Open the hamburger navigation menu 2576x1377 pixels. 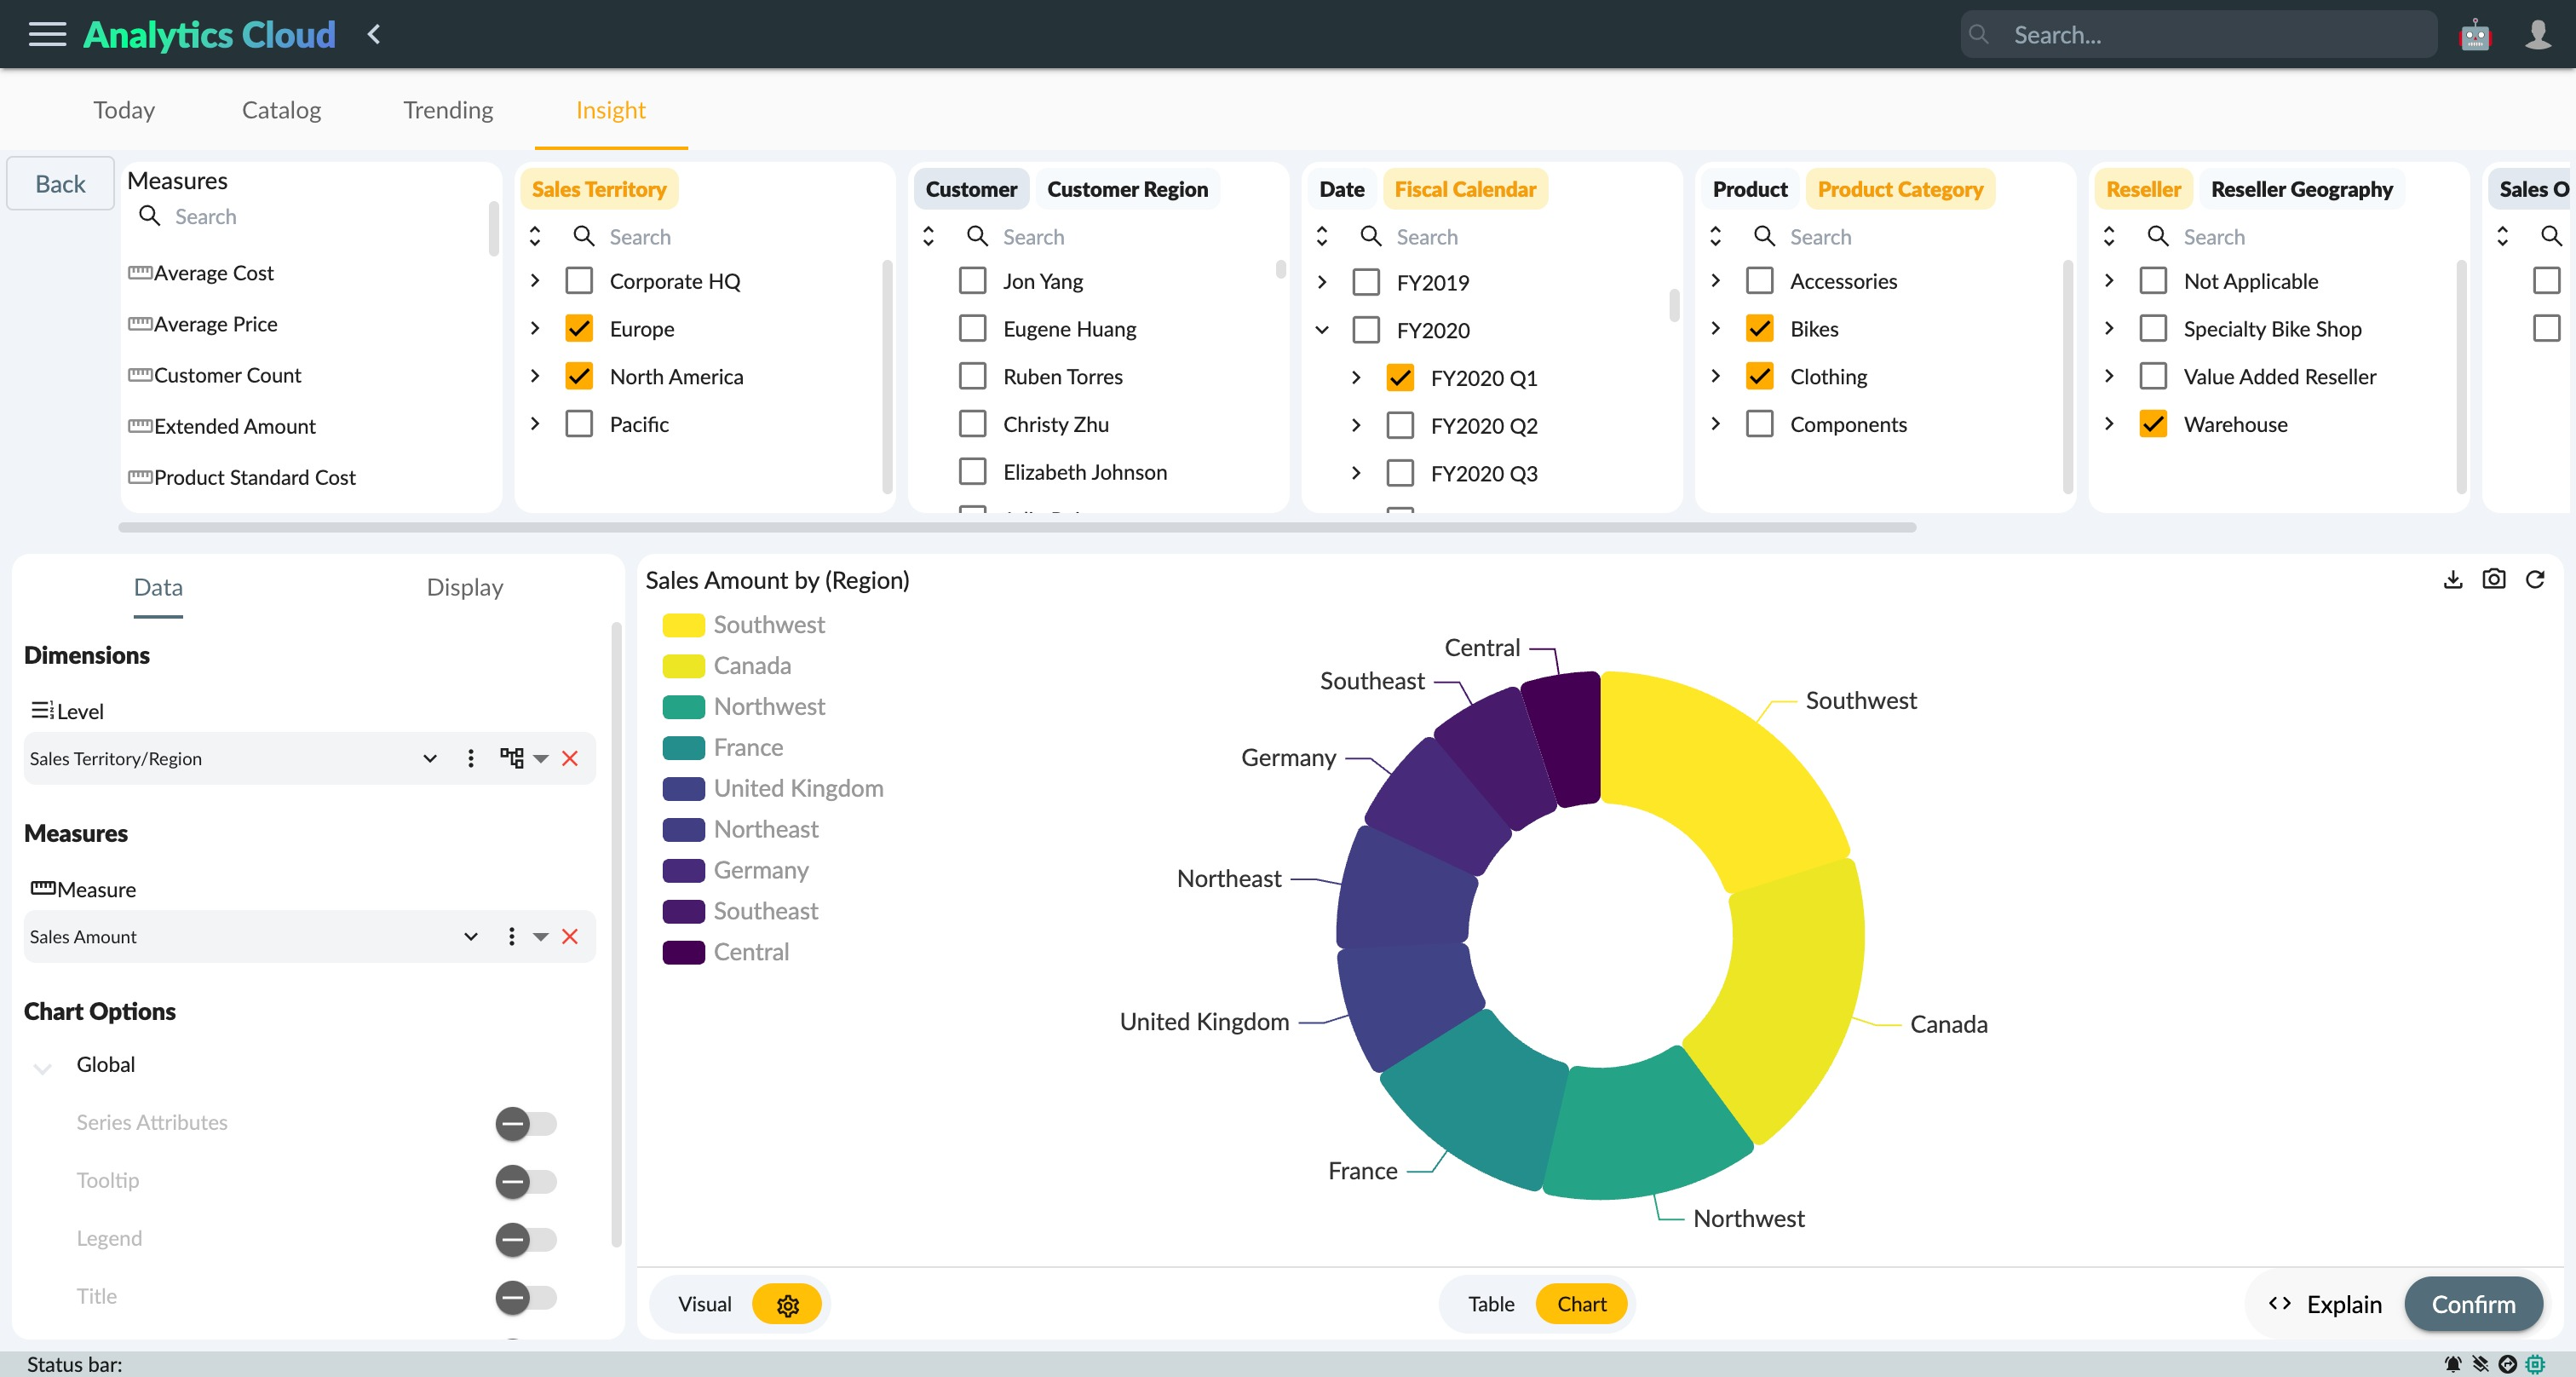tap(47, 34)
